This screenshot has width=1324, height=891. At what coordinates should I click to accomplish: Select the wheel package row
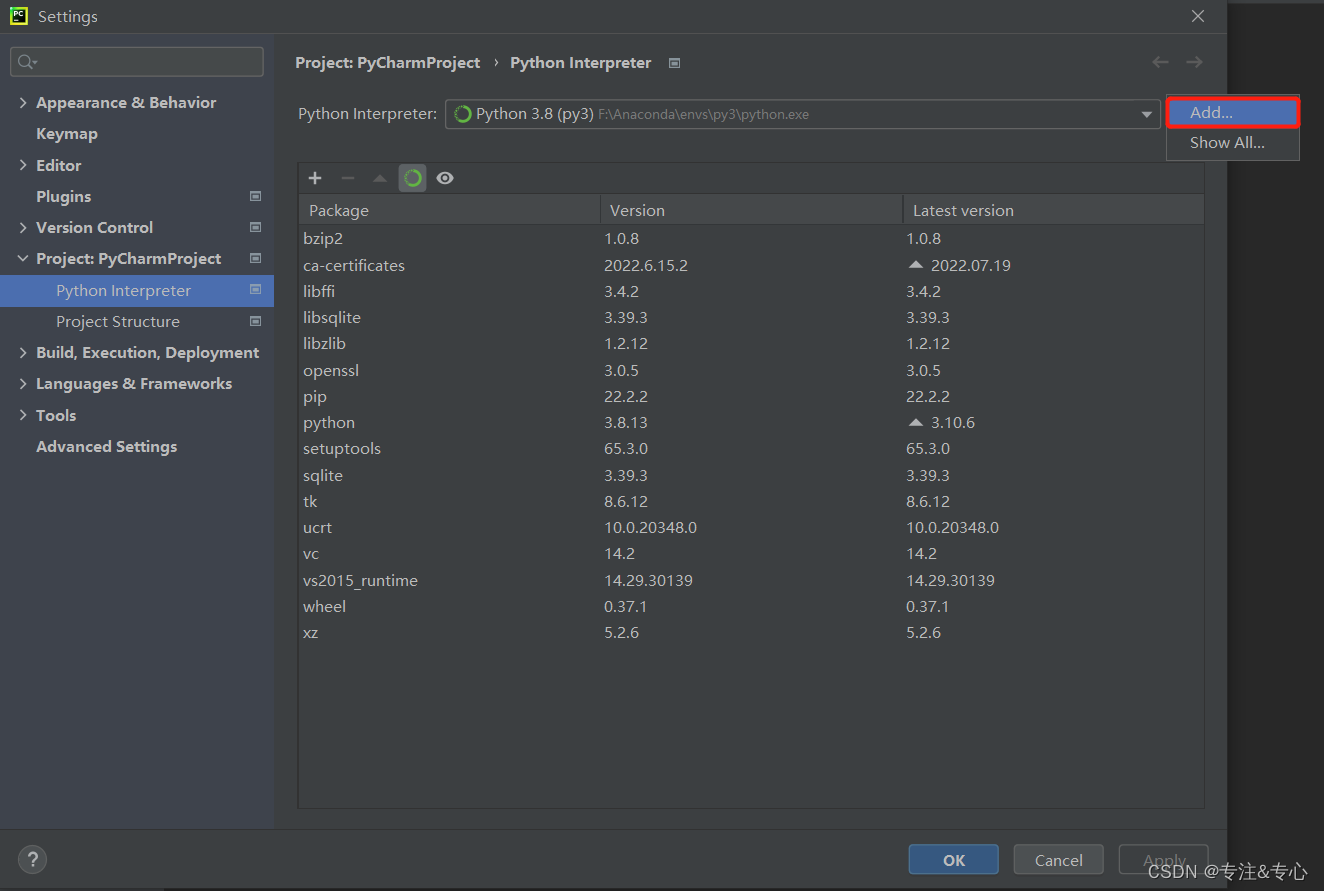751,606
